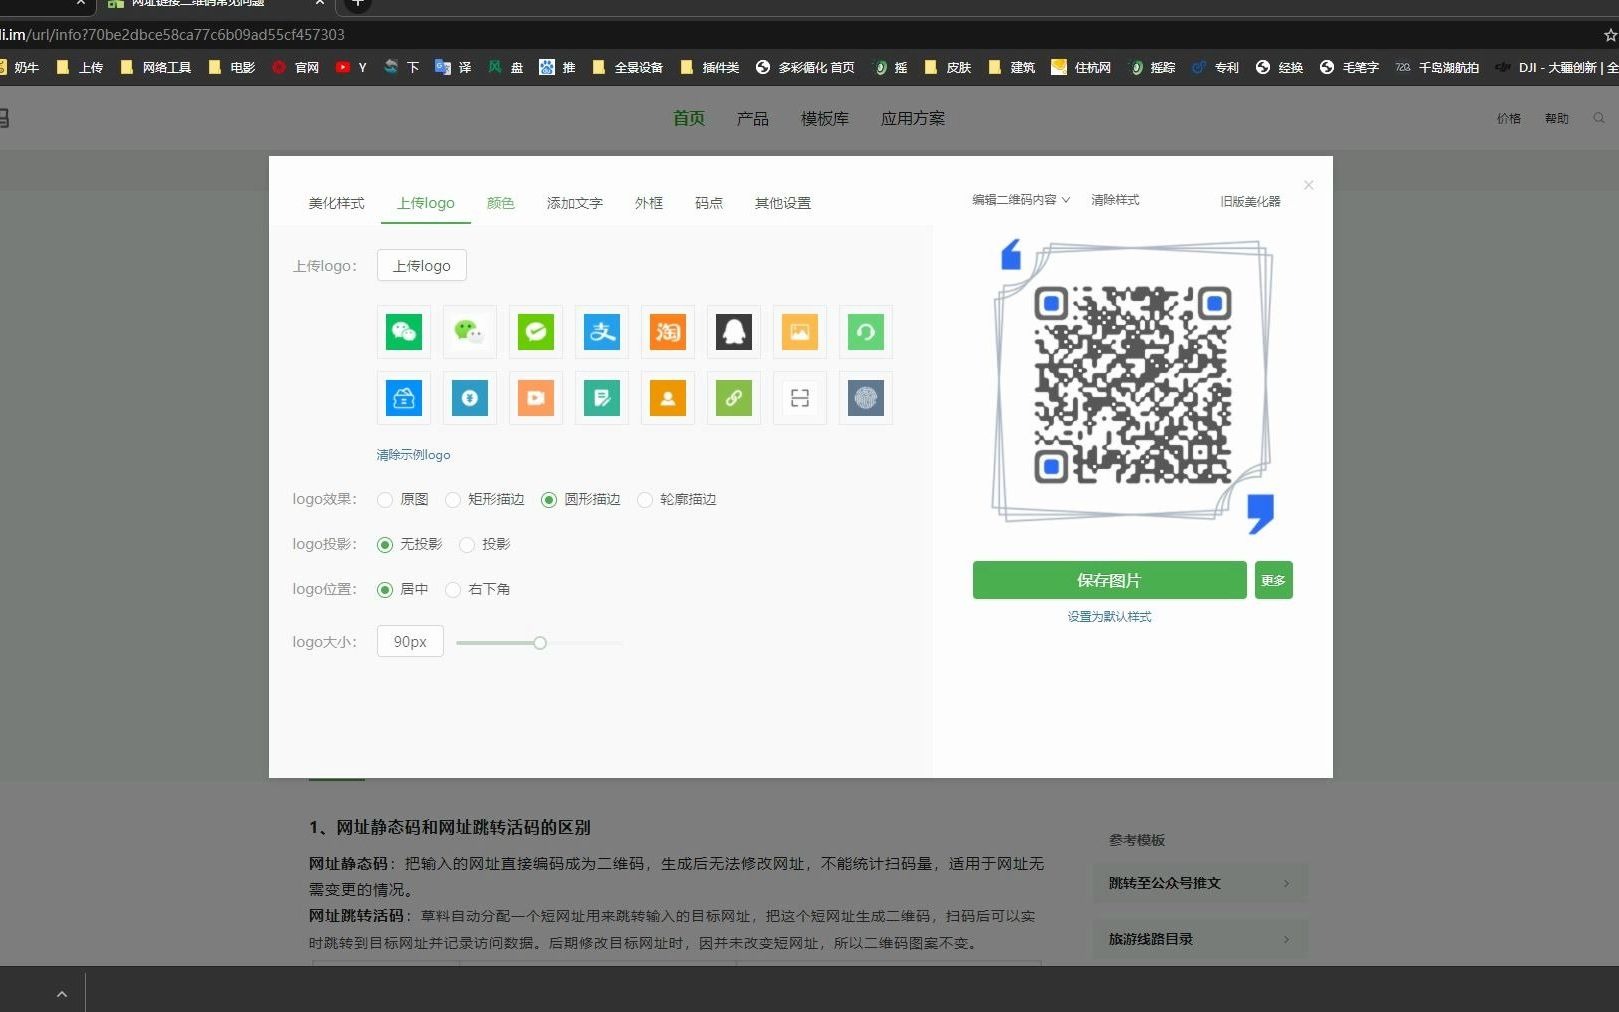Select the contact person logo sample
Screen dimensions: 1619x1012
pos(667,397)
